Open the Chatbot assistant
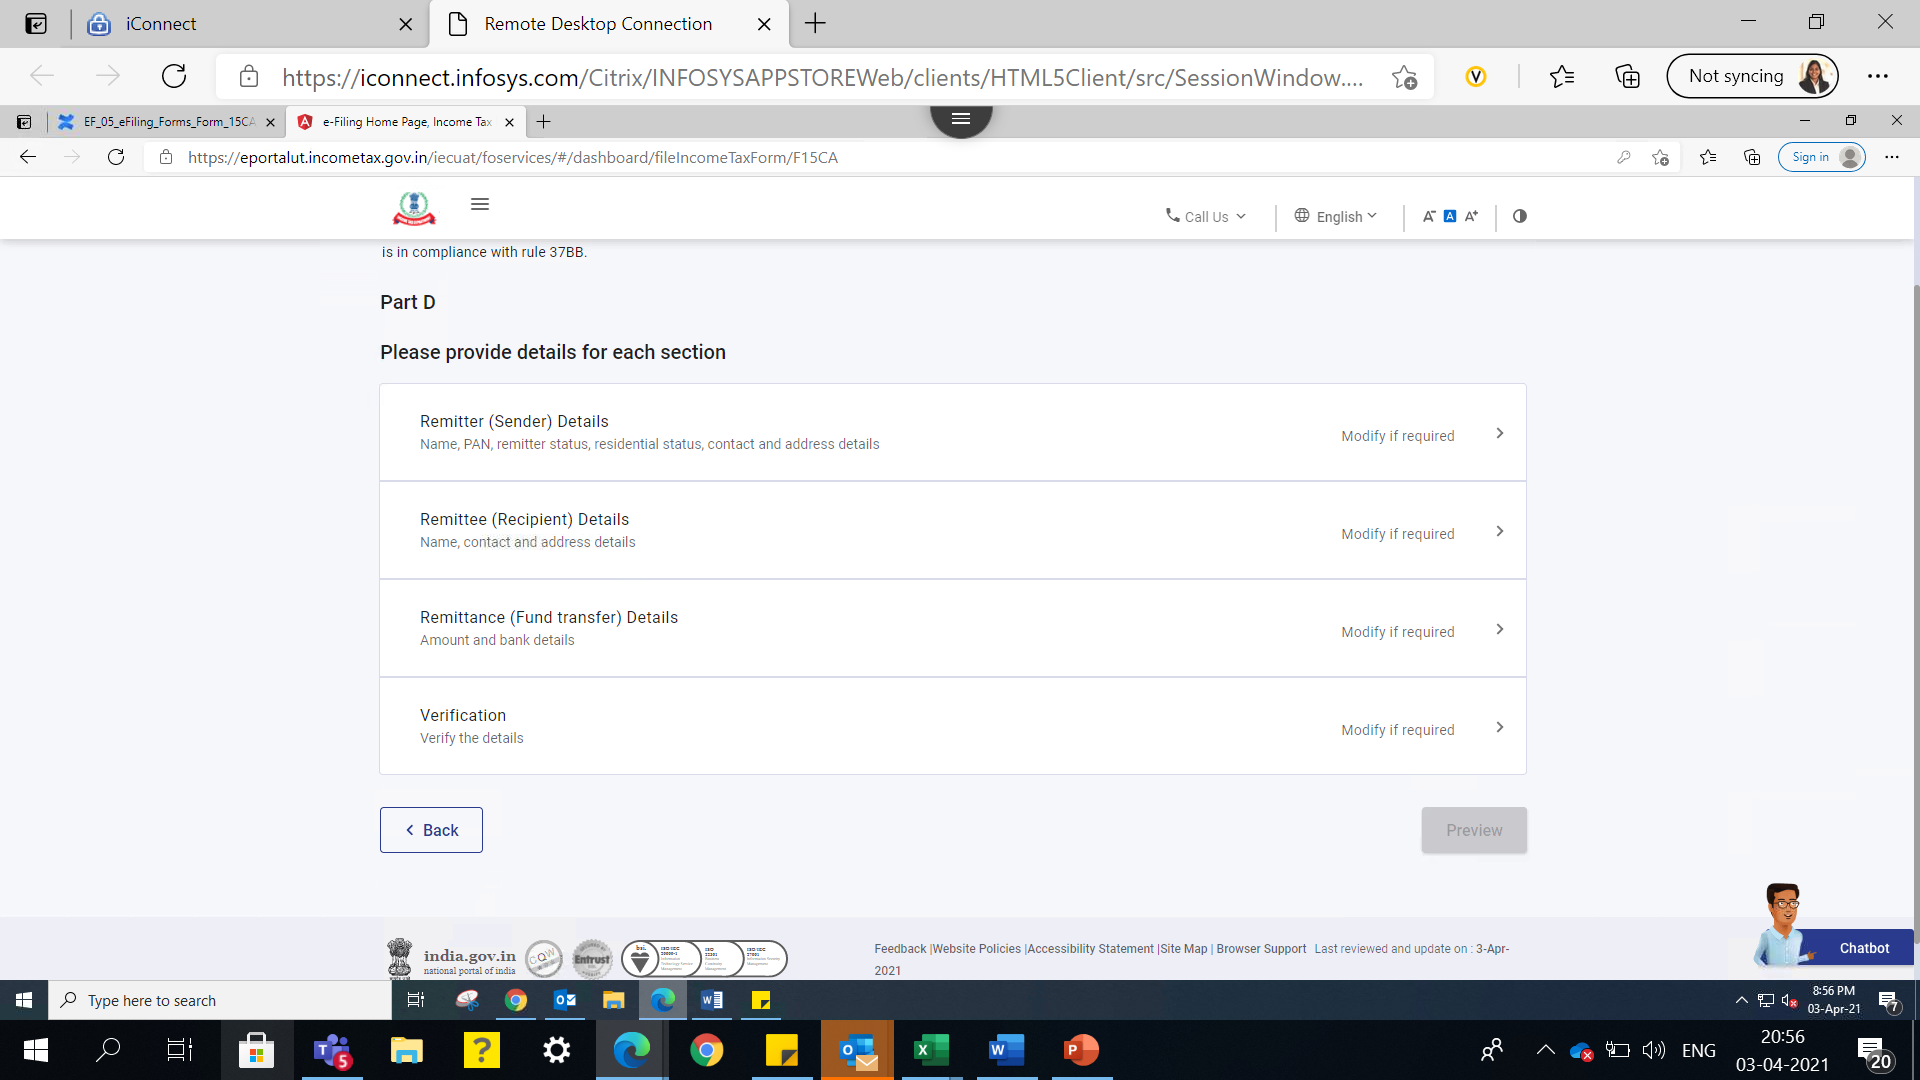The image size is (1920, 1080). pos(1863,948)
